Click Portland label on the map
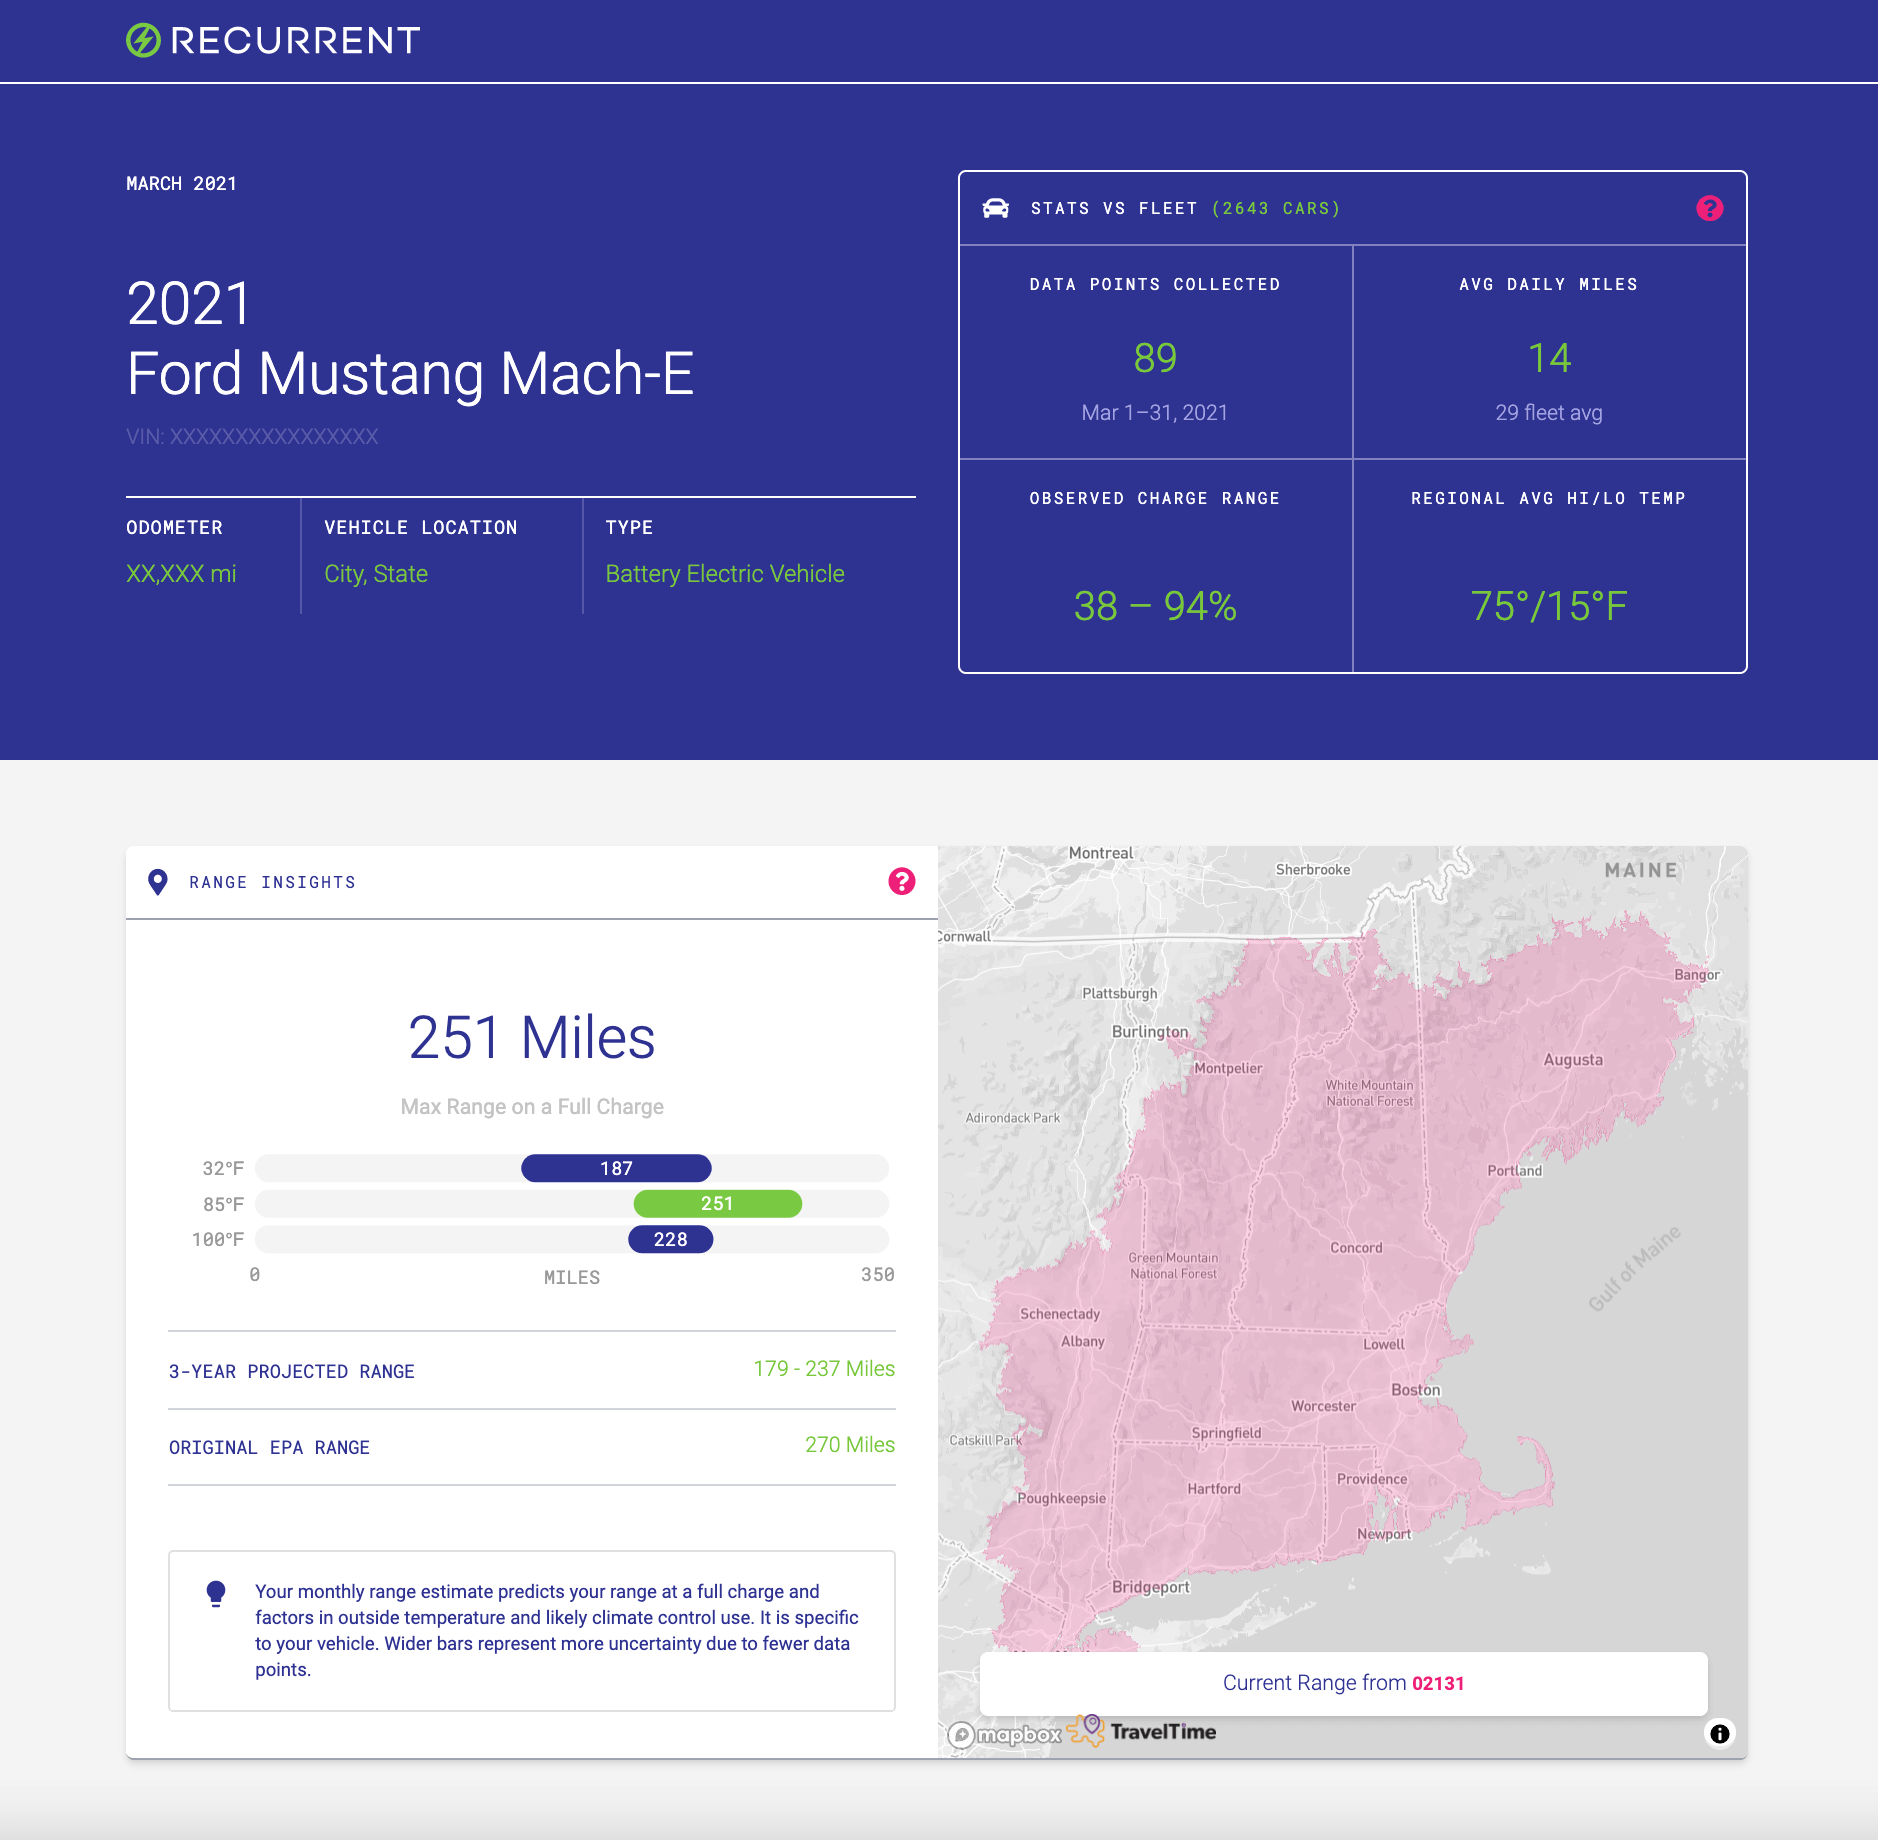 (1514, 1170)
